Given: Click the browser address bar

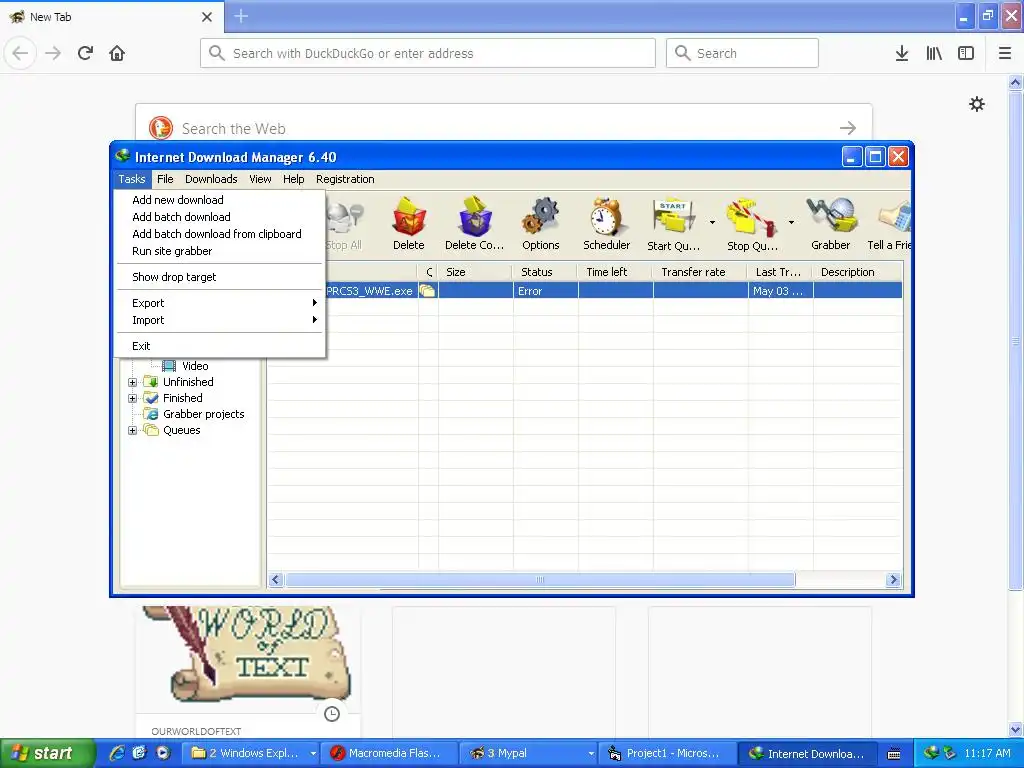Looking at the screenshot, I should click(428, 53).
